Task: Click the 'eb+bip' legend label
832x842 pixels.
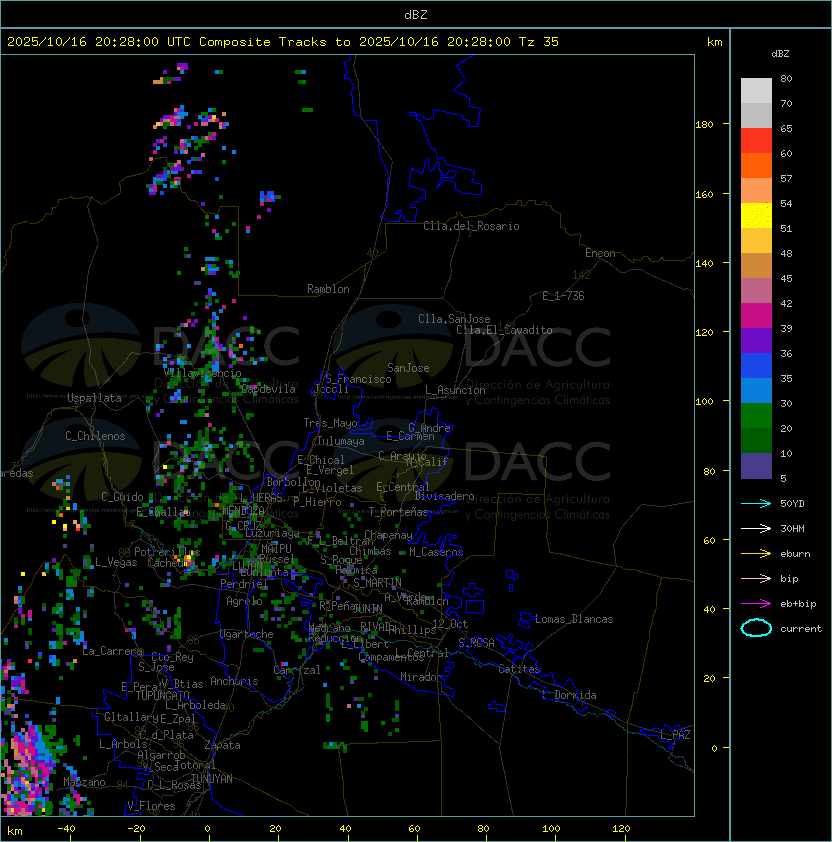Action: [x=798, y=604]
